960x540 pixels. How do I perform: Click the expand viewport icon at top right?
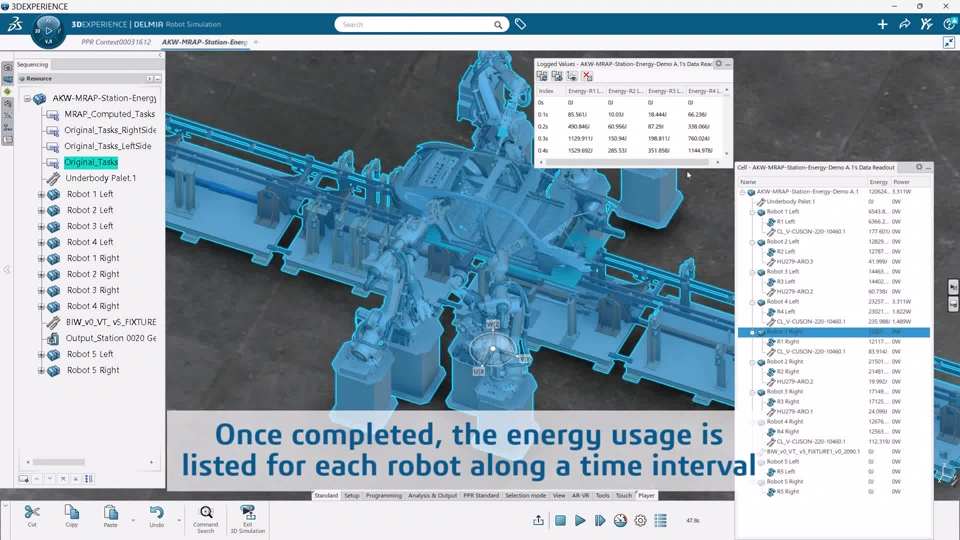pyautogui.click(x=949, y=42)
